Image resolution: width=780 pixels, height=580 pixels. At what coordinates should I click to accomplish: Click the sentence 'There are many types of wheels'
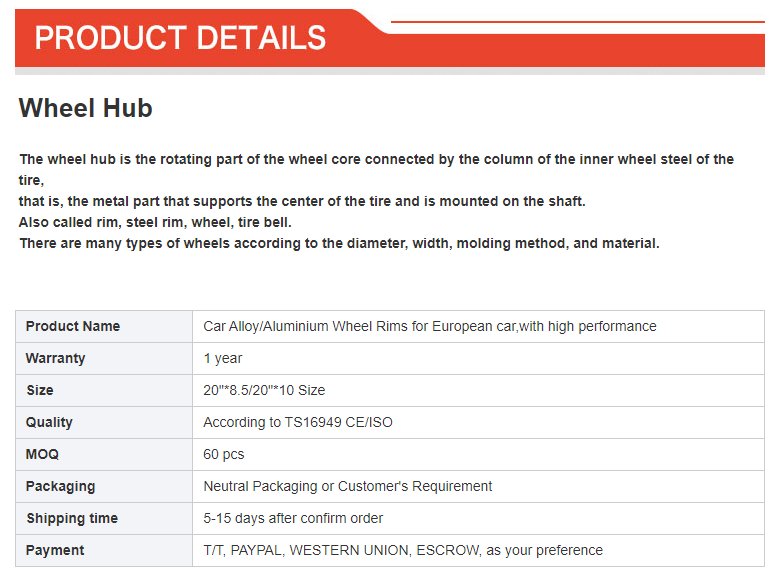point(339,244)
